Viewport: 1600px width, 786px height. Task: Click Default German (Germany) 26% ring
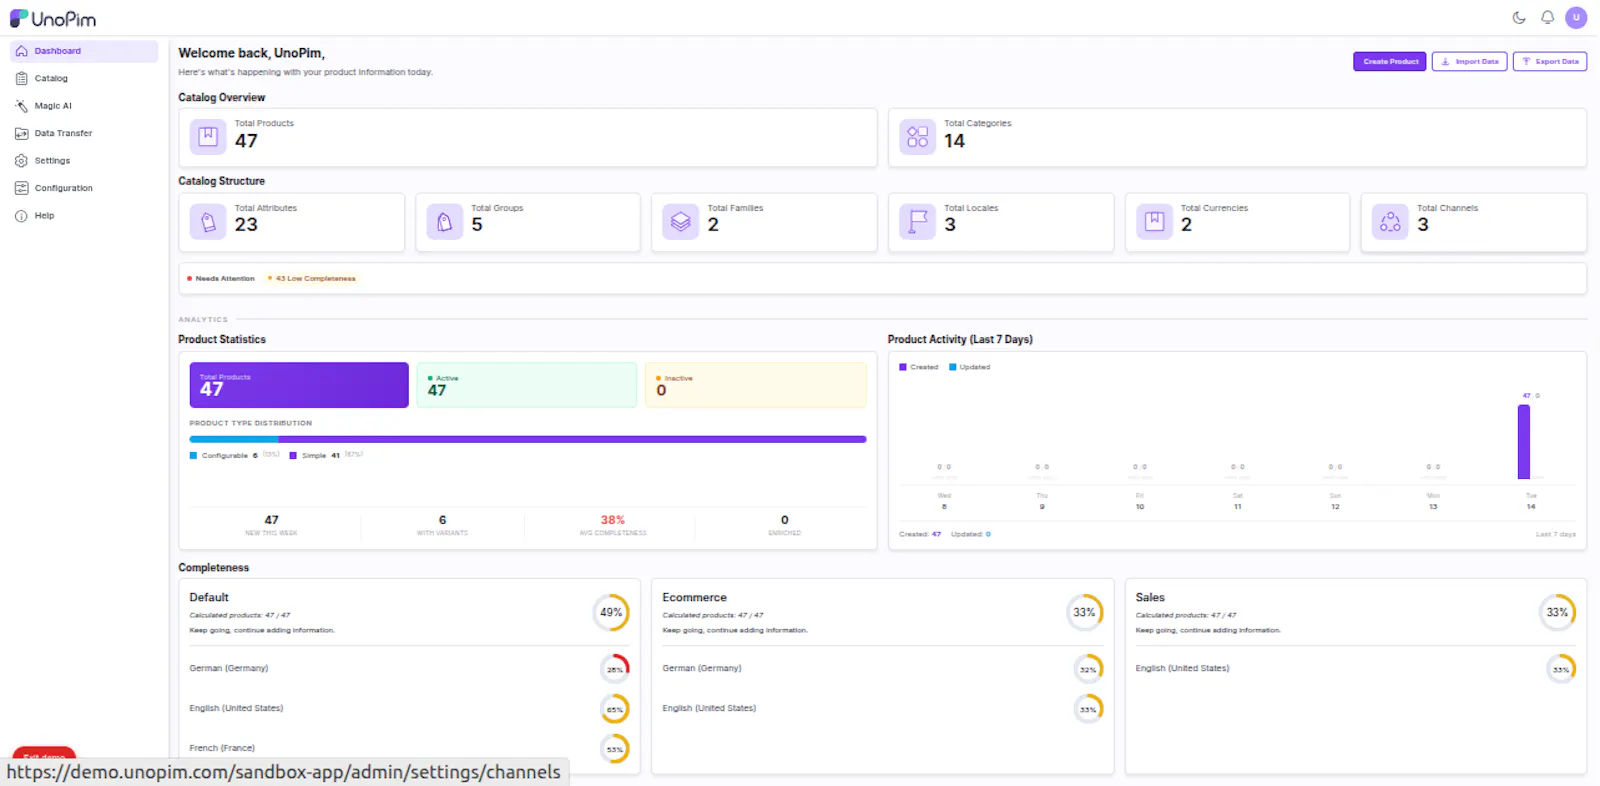615,669
